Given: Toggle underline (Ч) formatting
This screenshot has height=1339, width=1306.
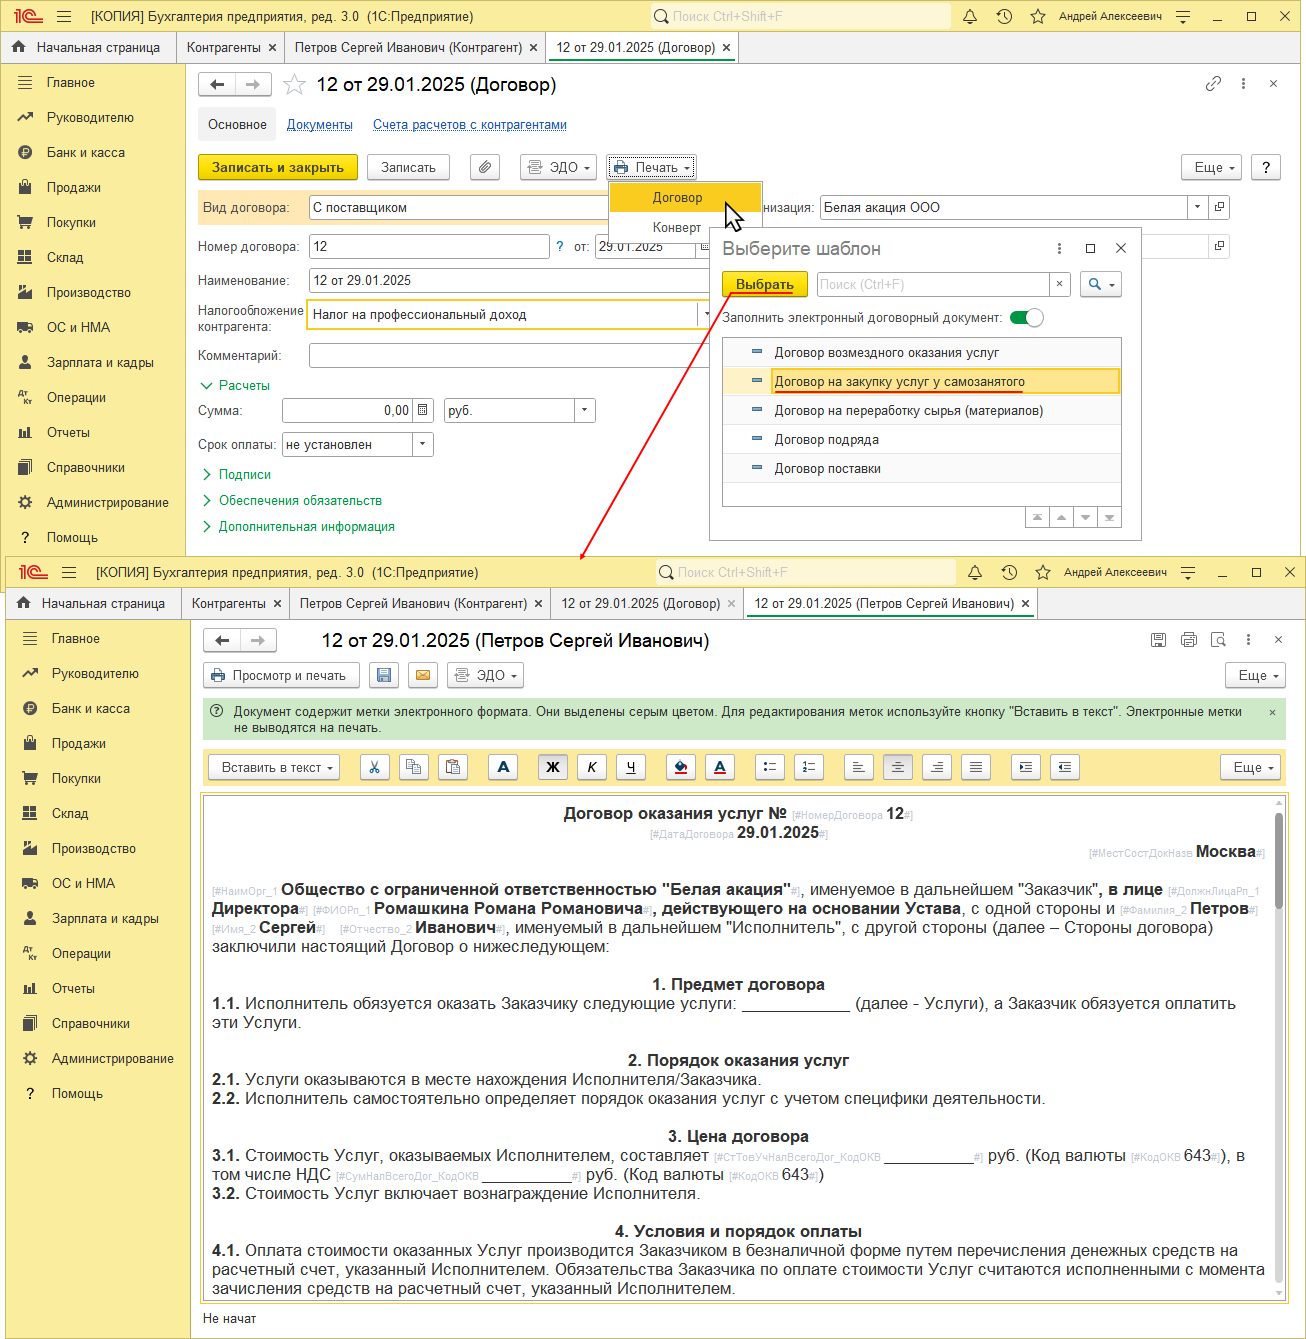Looking at the screenshot, I should pyautogui.click(x=631, y=767).
